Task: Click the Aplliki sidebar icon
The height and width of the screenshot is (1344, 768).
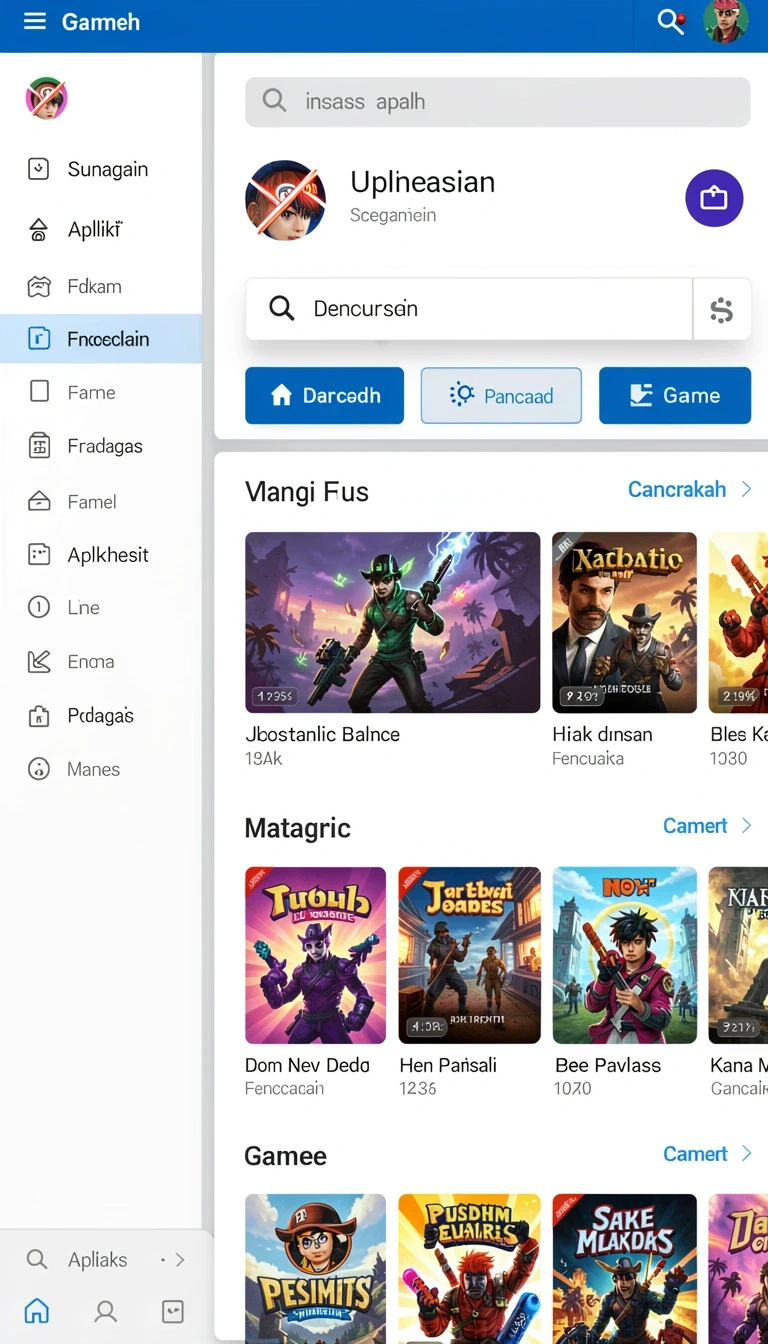Action: 38,230
